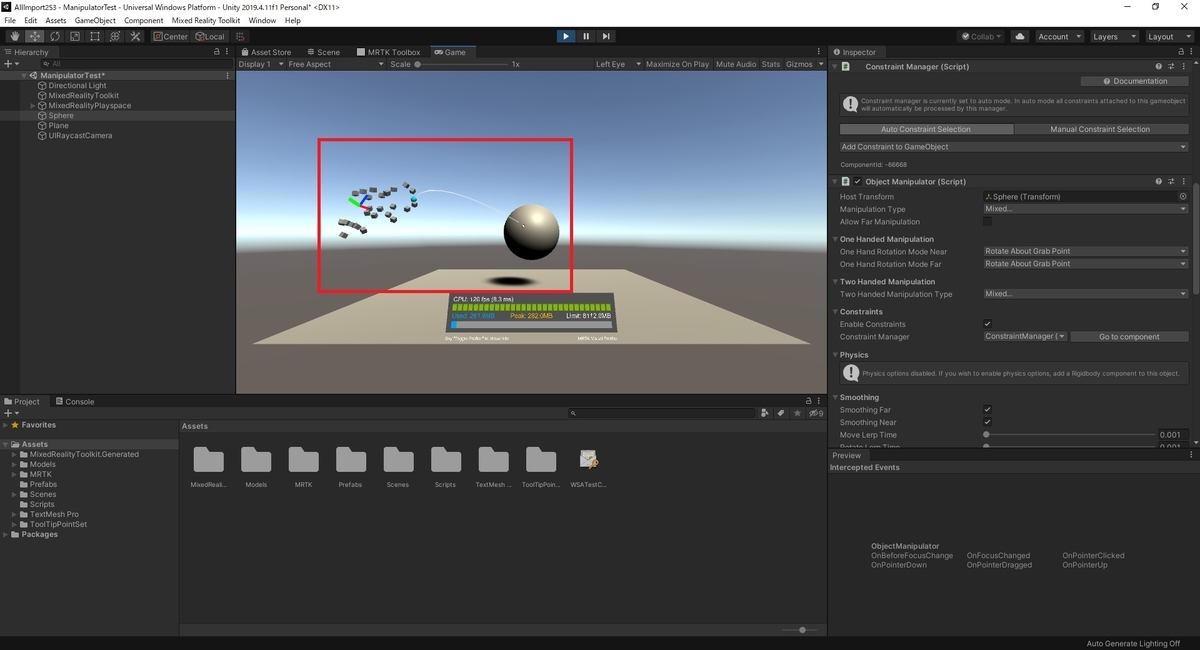Image resolution: width=1200 pixels, height=650 pixels.
Task: Open the Gizmos dropdown
Action: [803, 64]
